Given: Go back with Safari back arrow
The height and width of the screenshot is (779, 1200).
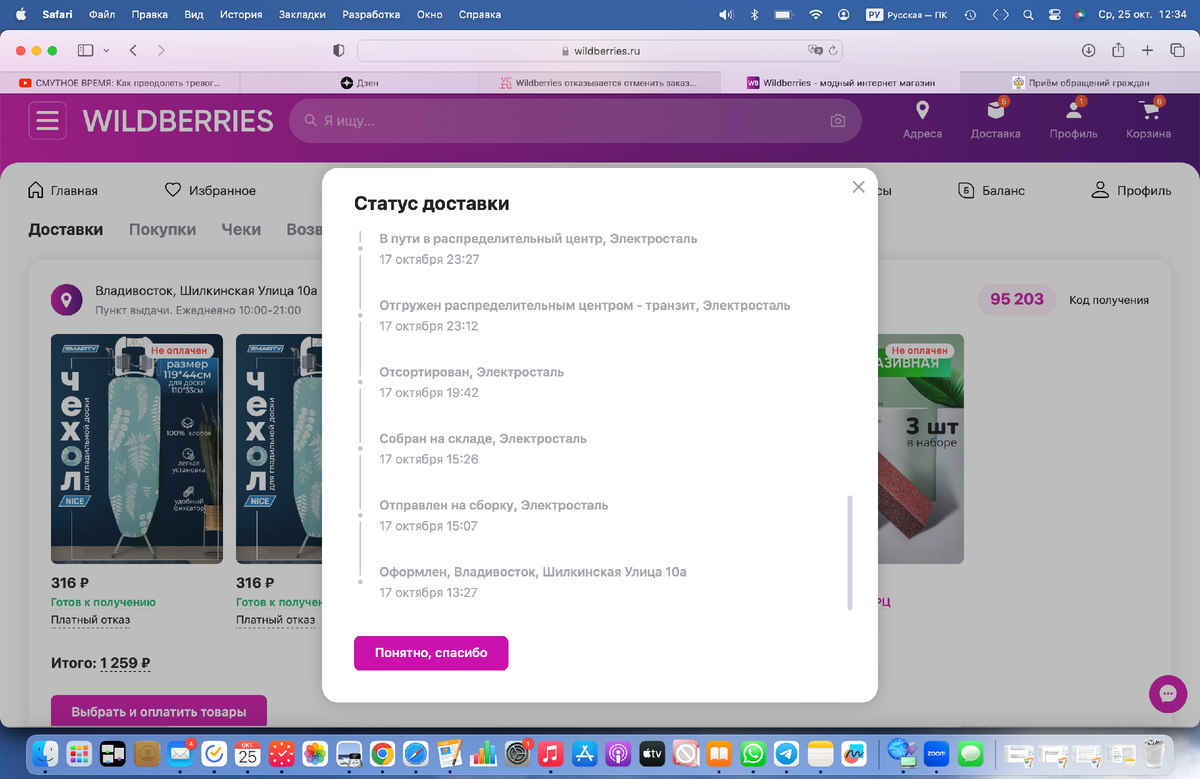Looking at the screenshot, I should (133, 50).
